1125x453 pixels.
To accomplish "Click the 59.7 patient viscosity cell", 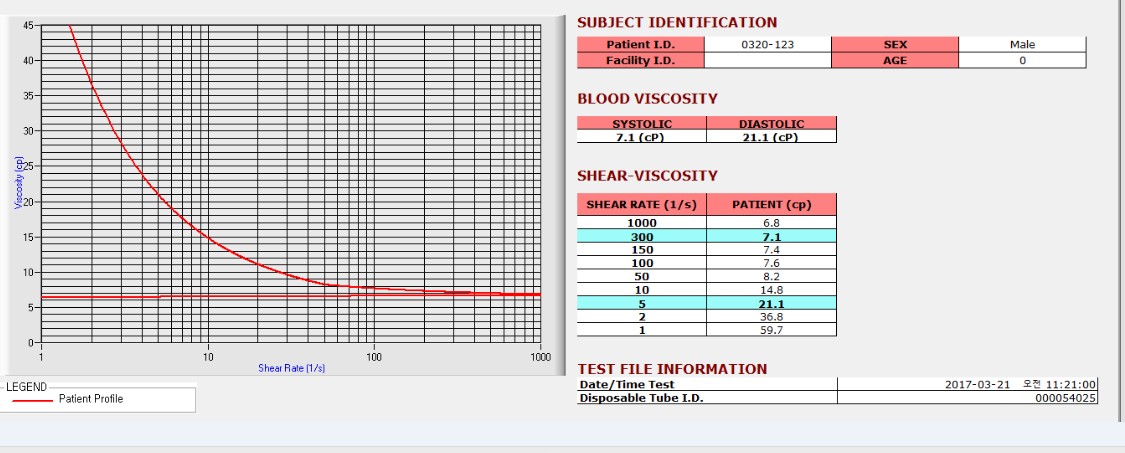I will 771,330.
